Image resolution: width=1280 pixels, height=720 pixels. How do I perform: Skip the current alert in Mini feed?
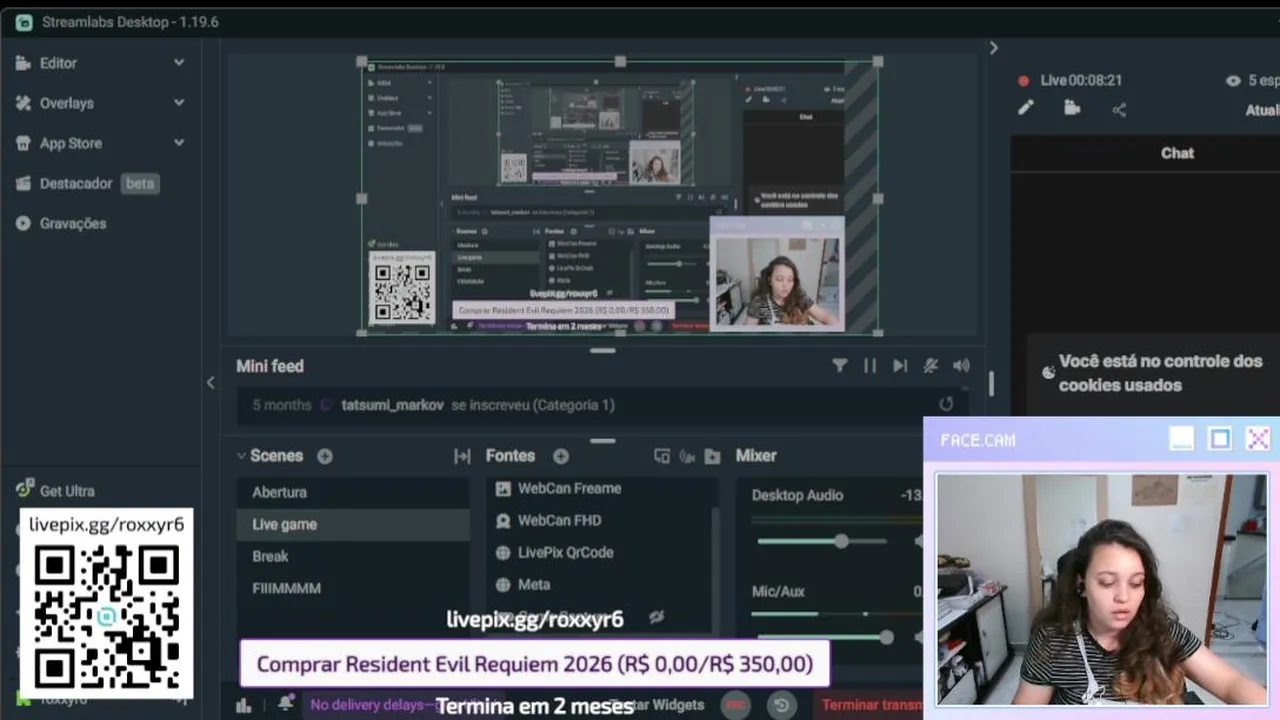900,366
